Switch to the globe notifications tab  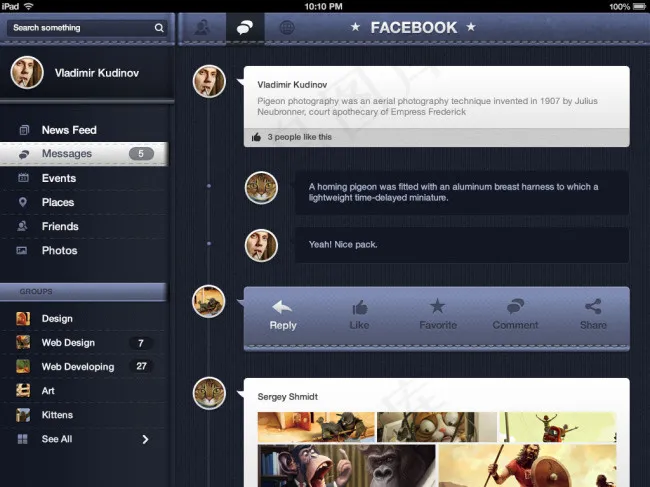286,28
